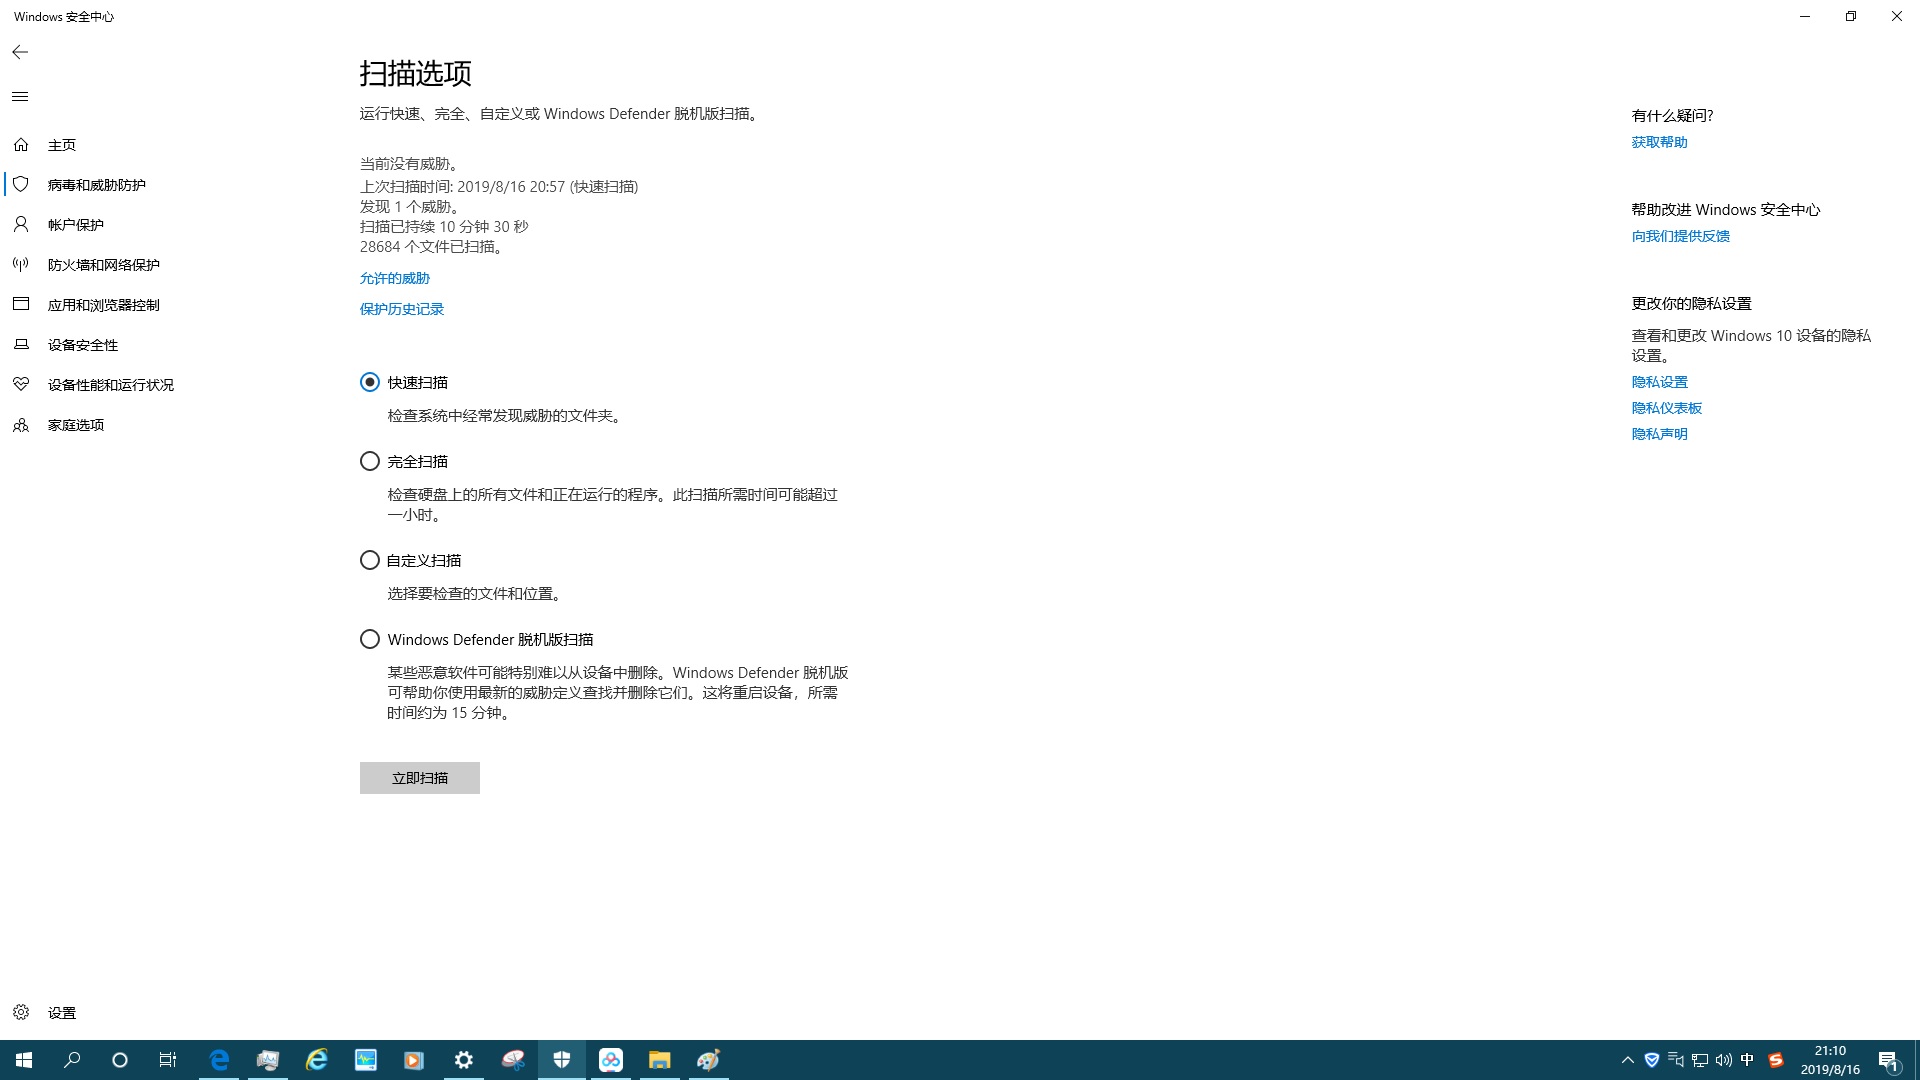The width and height of the screenshot is (1920, 1080).
Task: Open the app and browser control icon
Action: pyautogui.click(x=21, y=304)
